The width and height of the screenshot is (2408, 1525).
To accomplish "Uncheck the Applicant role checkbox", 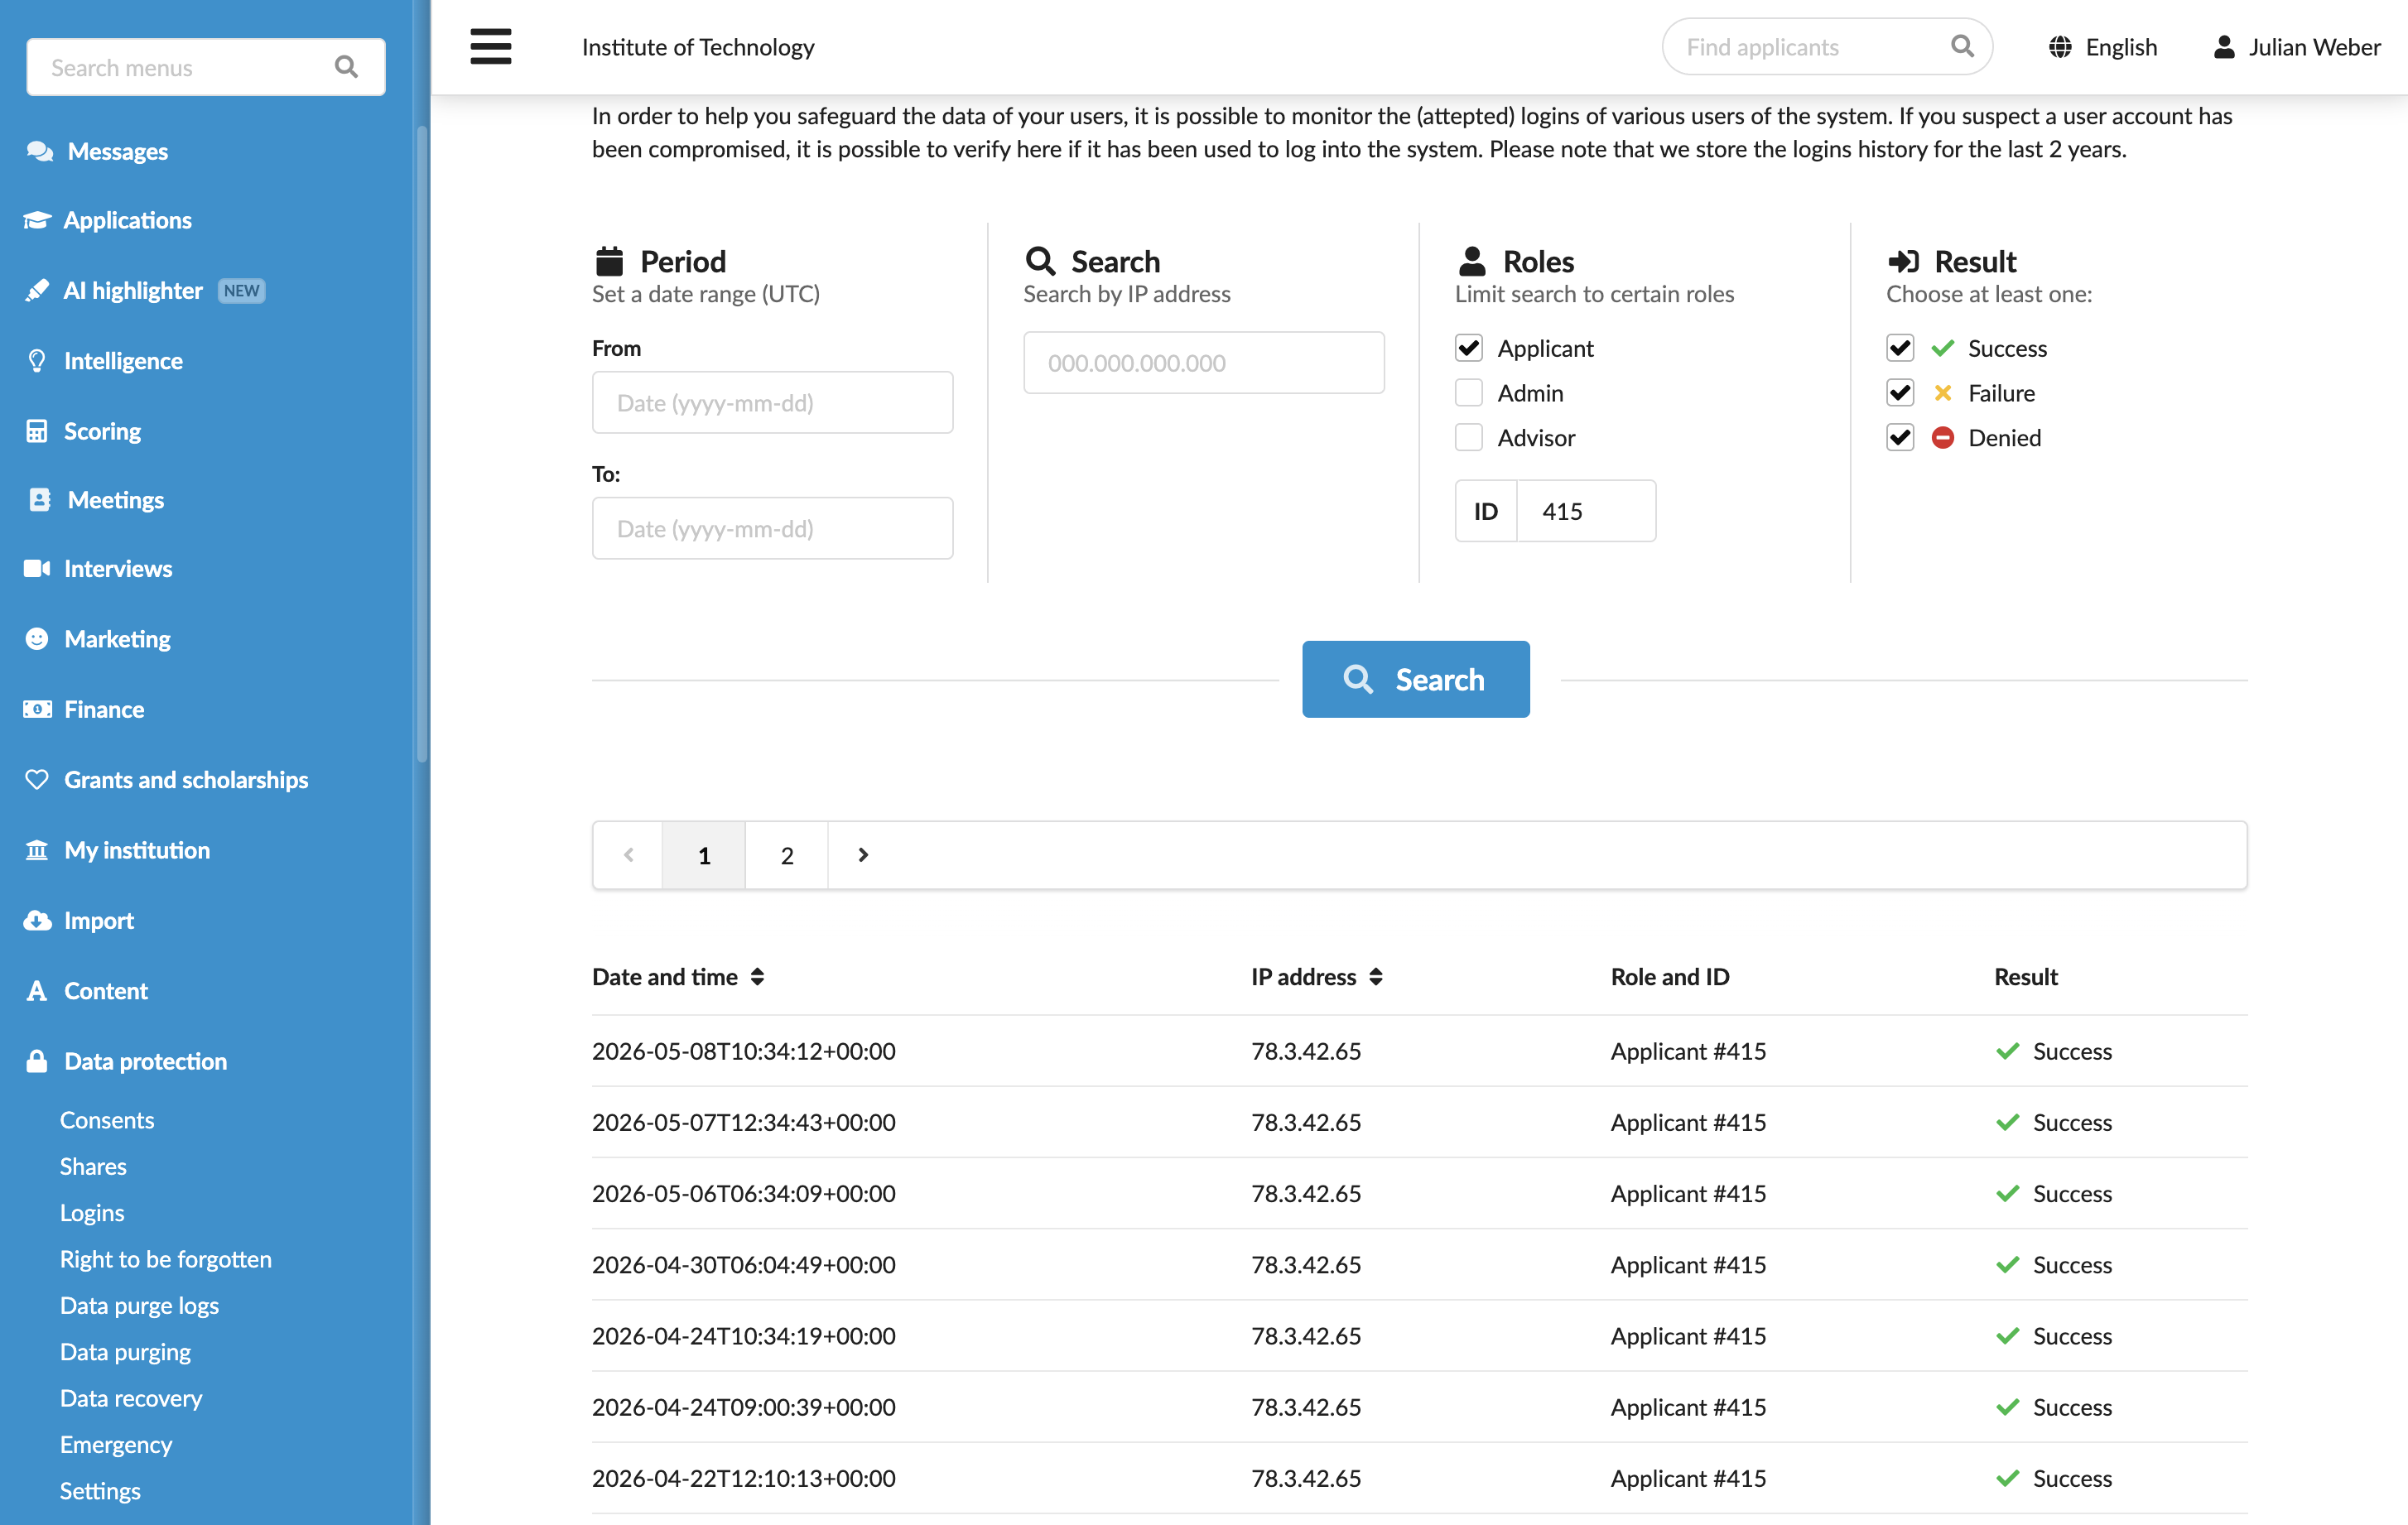I will click(1469, 348).
